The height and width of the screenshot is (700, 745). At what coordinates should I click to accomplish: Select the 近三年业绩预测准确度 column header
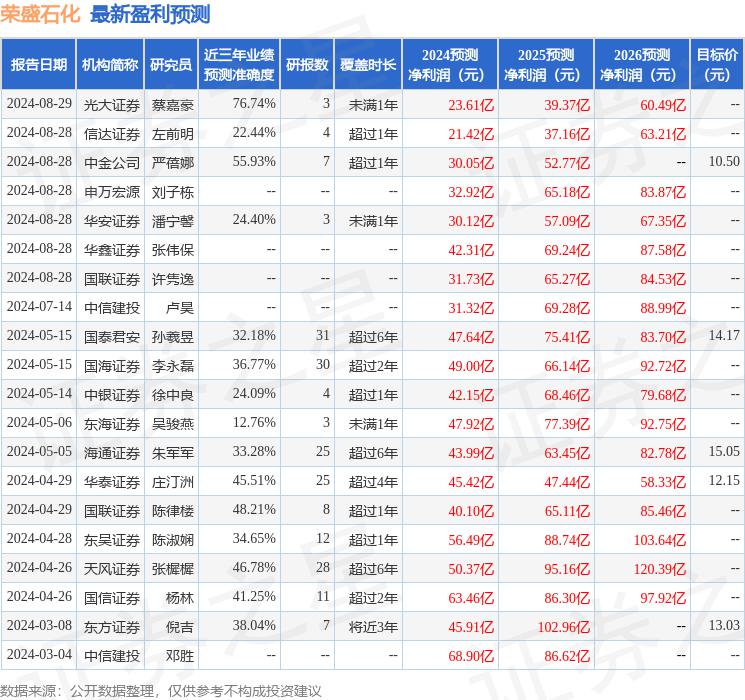tap(239, 65)
